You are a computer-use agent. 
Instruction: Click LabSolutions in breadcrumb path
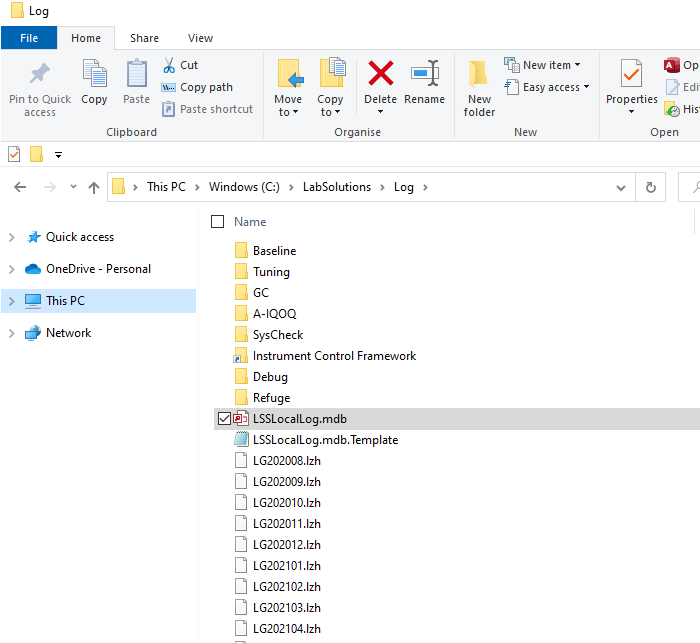(x=337, y=187)
